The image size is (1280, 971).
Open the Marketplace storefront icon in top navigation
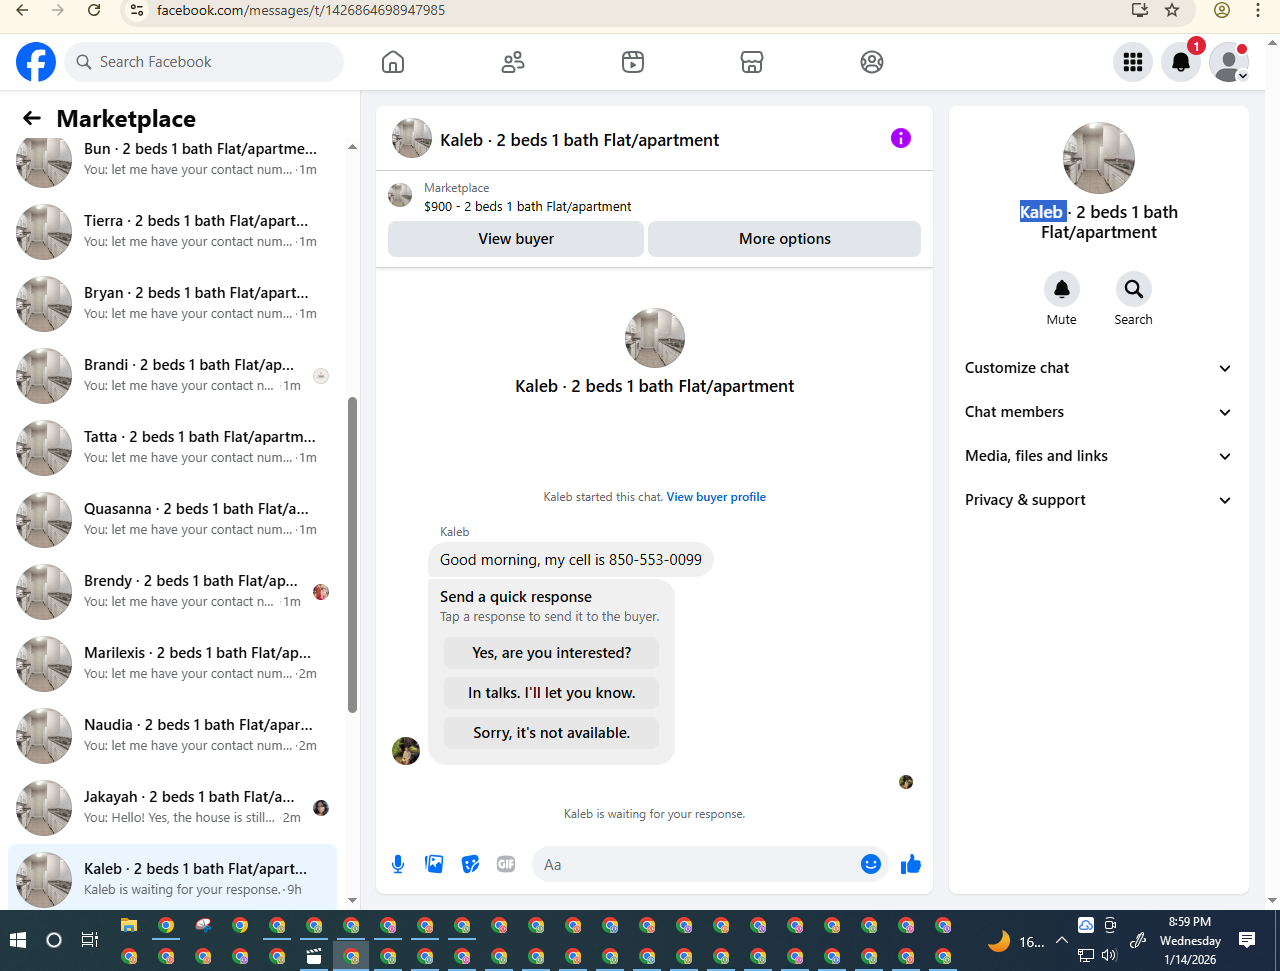pos(752,62)
